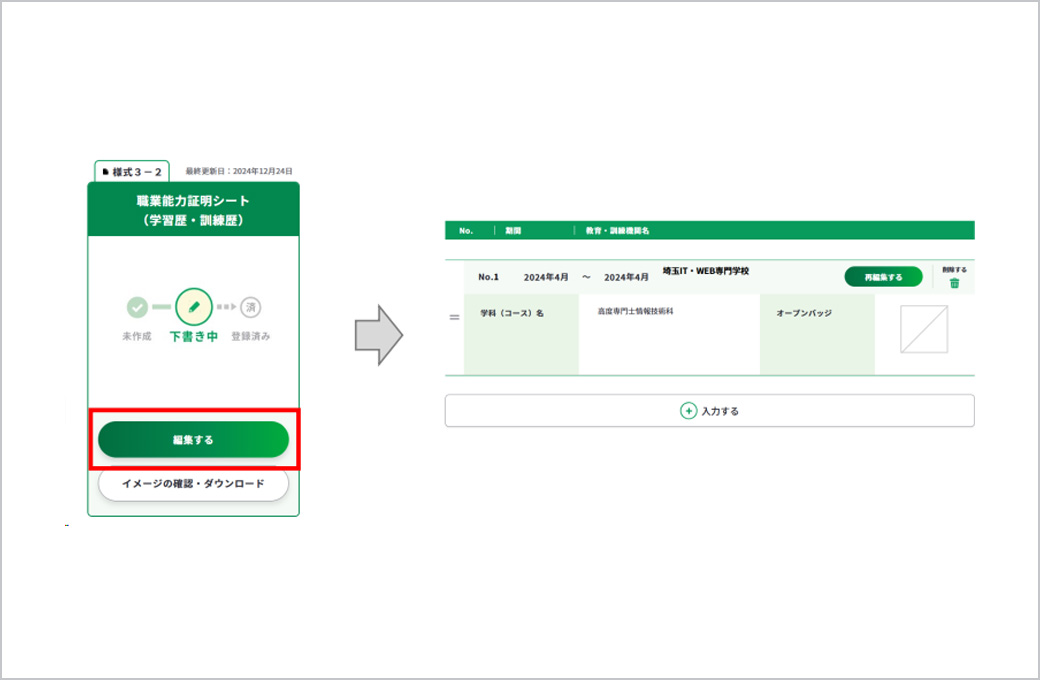
Task: Delete entry No.1 with trash icon
Action: 954,283
